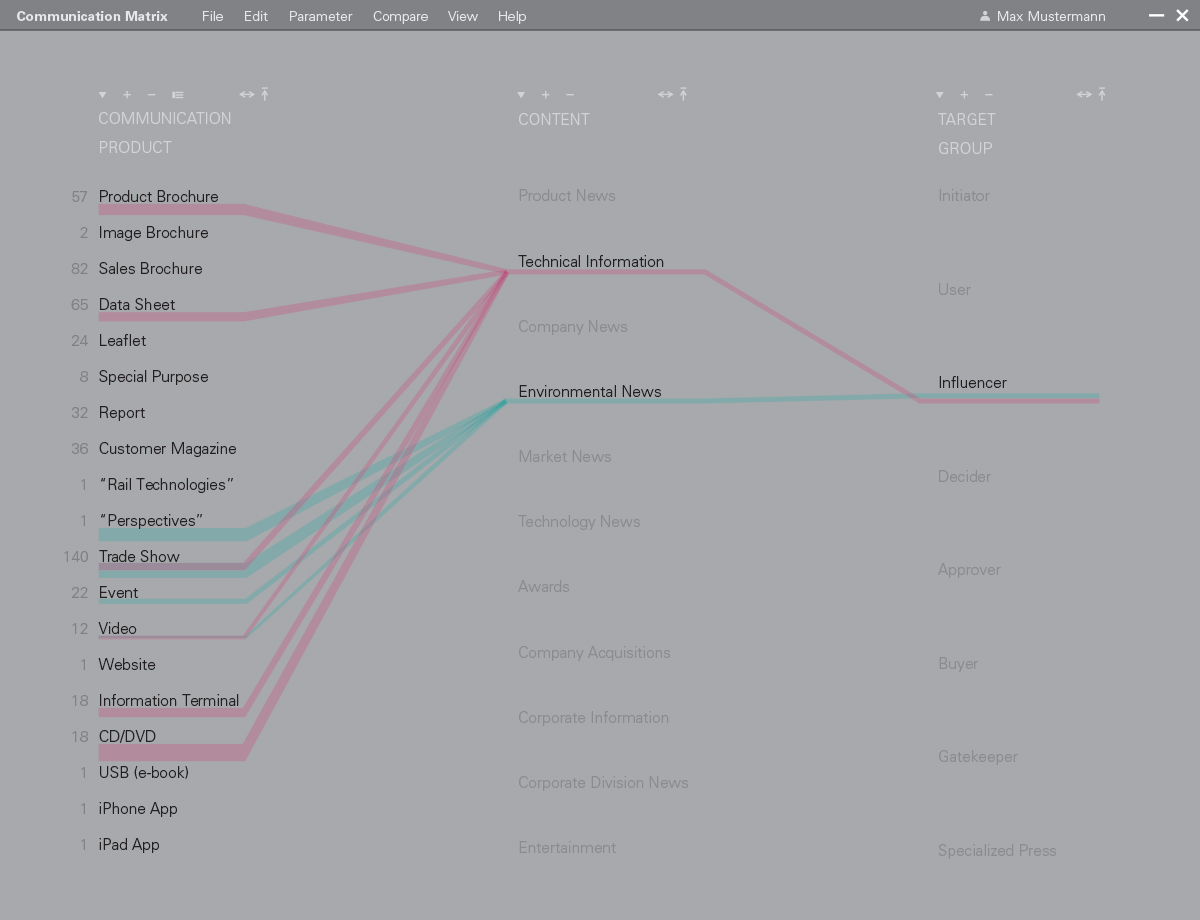1200x920 pixels.
Task: Select "Customer Magazine" in the list
Action: tap(168, 449)
